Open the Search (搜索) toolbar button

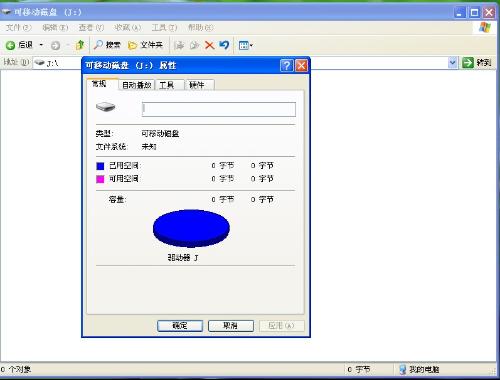107,45
